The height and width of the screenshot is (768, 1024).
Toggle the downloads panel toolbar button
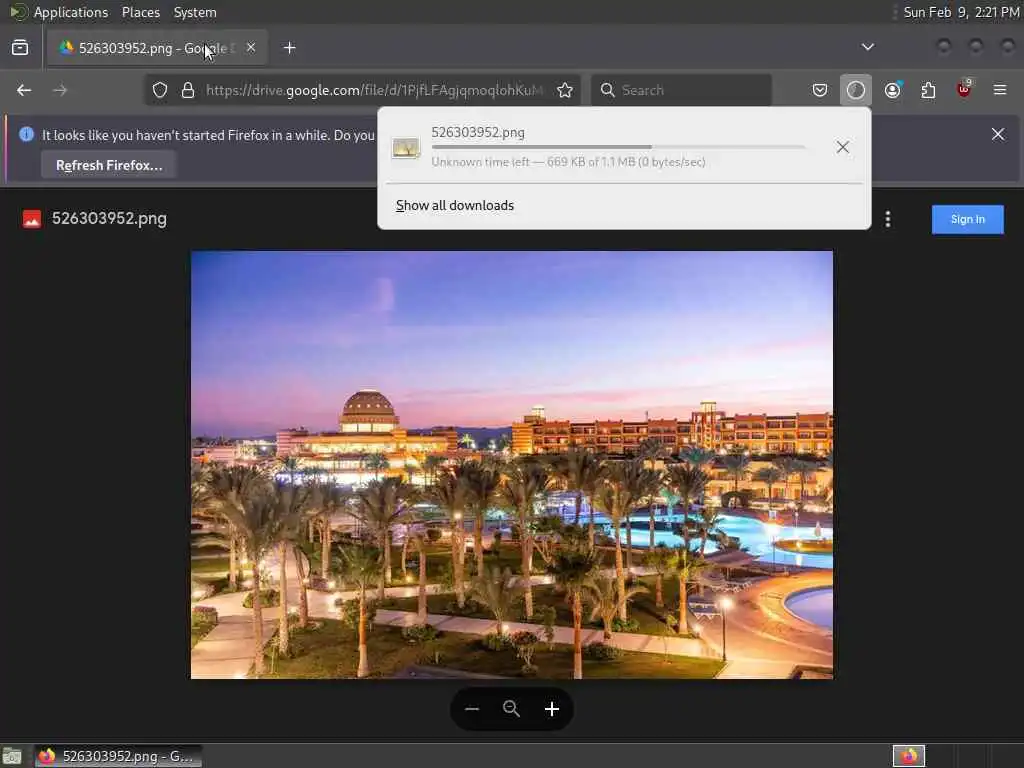pyautogui.click(x=856, y=90)
